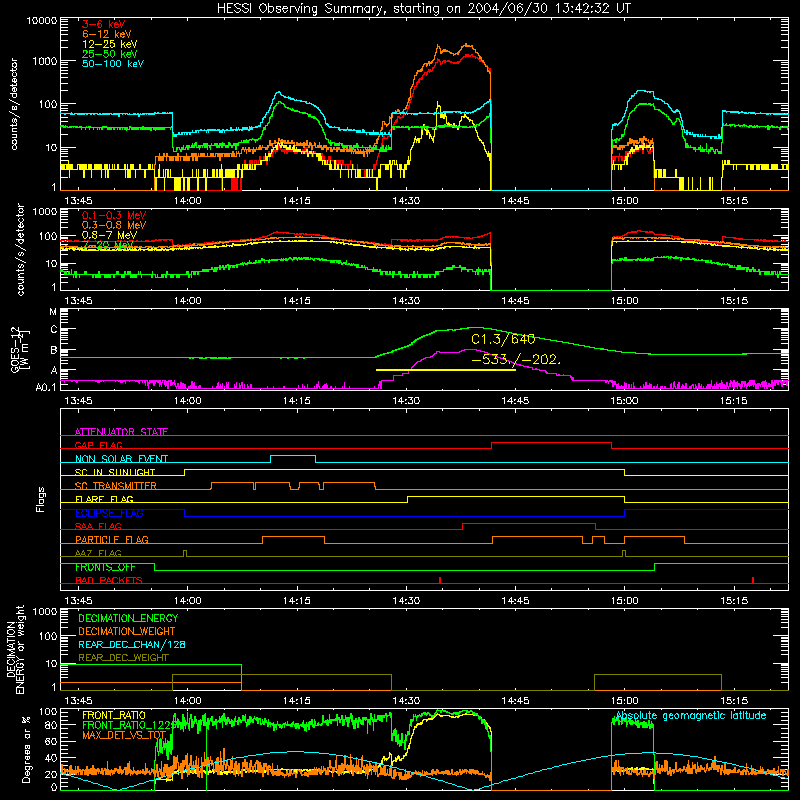
Task: Click the Degrees or % axis title
Action: 26,749
